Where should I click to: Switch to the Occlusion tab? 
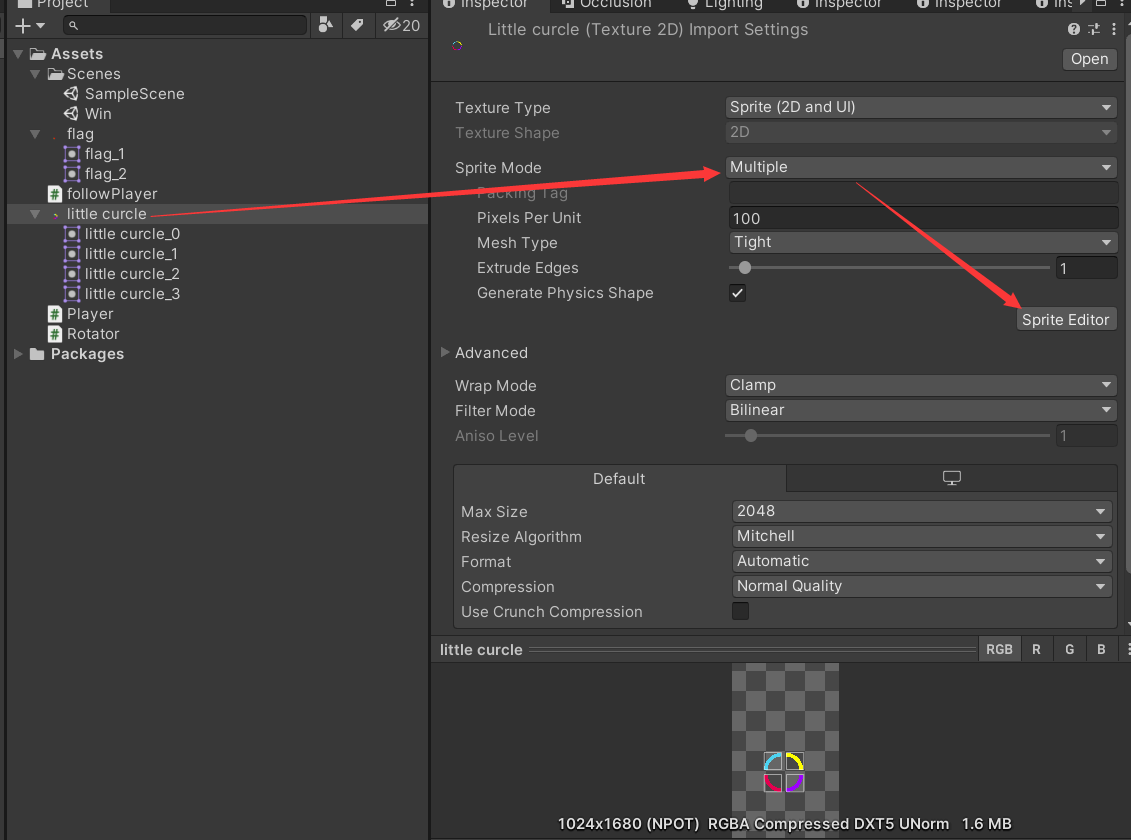pos(607,4)
